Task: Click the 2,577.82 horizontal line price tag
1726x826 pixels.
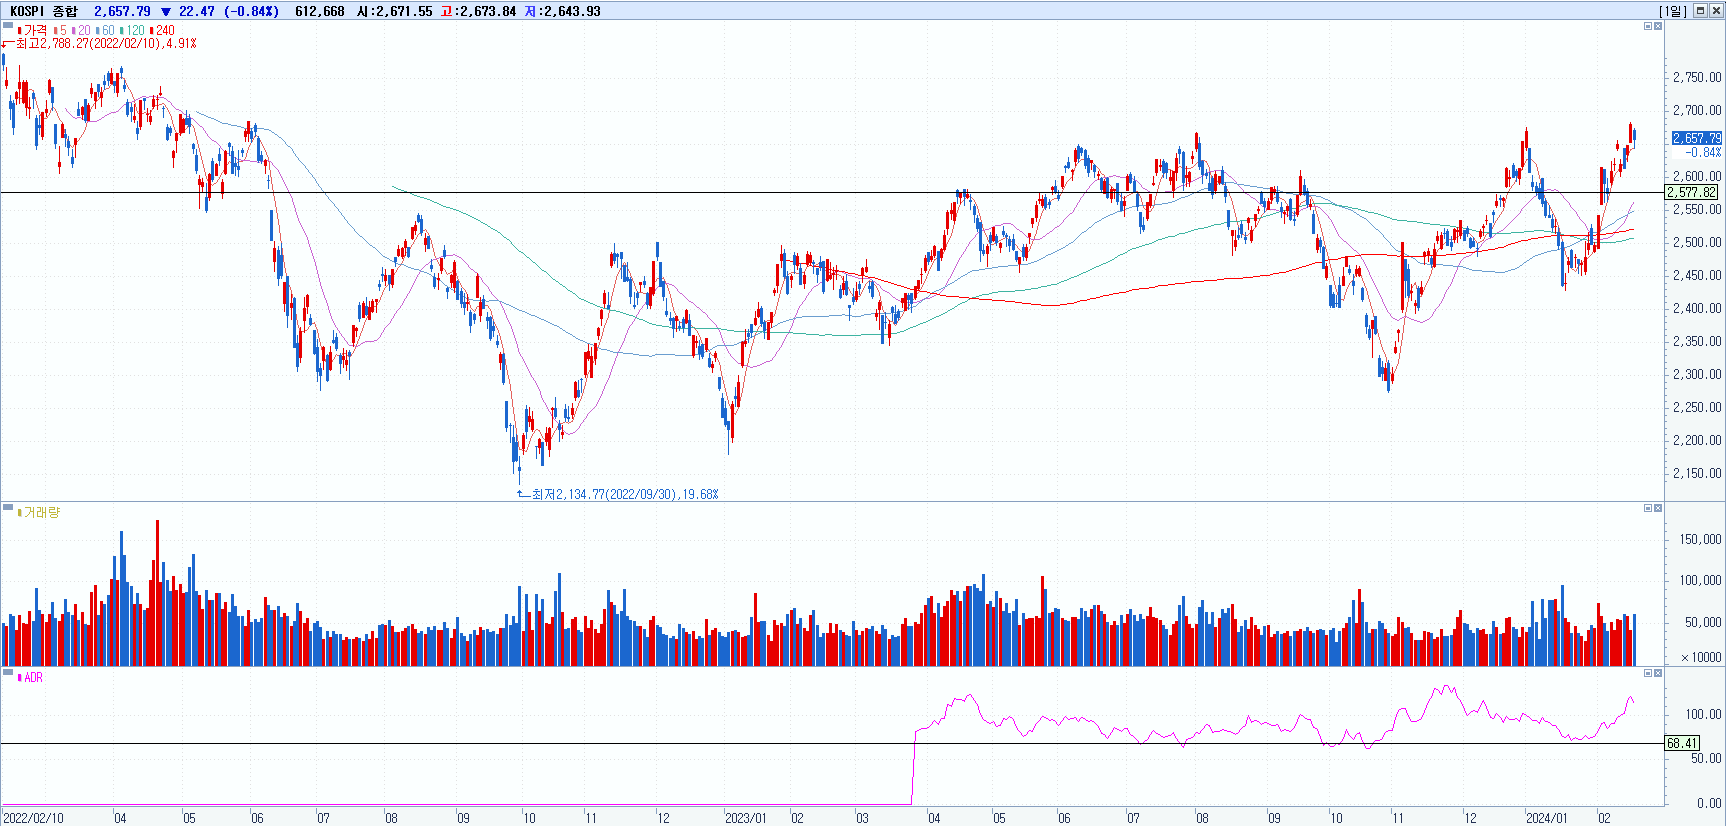Action: [x=1692, y=192]
